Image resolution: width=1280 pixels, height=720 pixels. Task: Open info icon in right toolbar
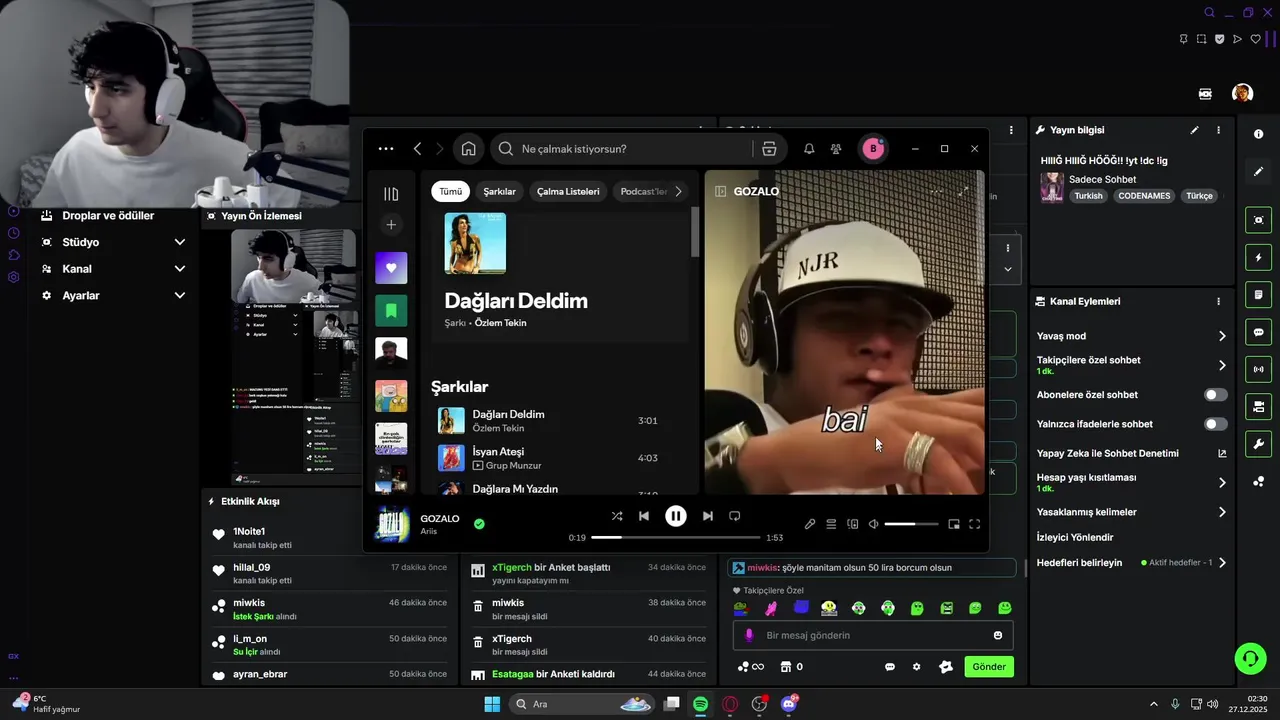1258,134
